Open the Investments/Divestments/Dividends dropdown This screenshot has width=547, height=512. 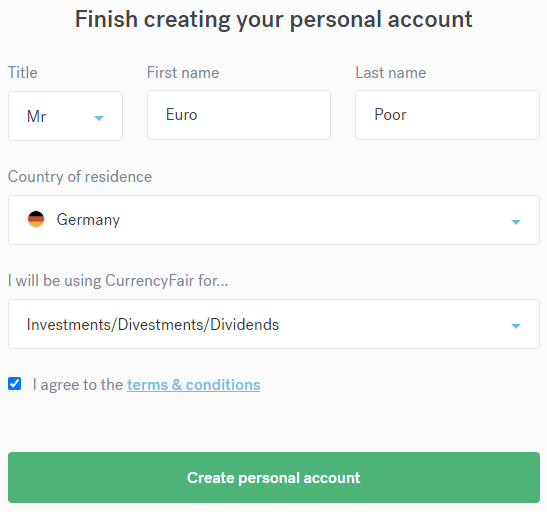pyautogui.click(x=274, y=324)
